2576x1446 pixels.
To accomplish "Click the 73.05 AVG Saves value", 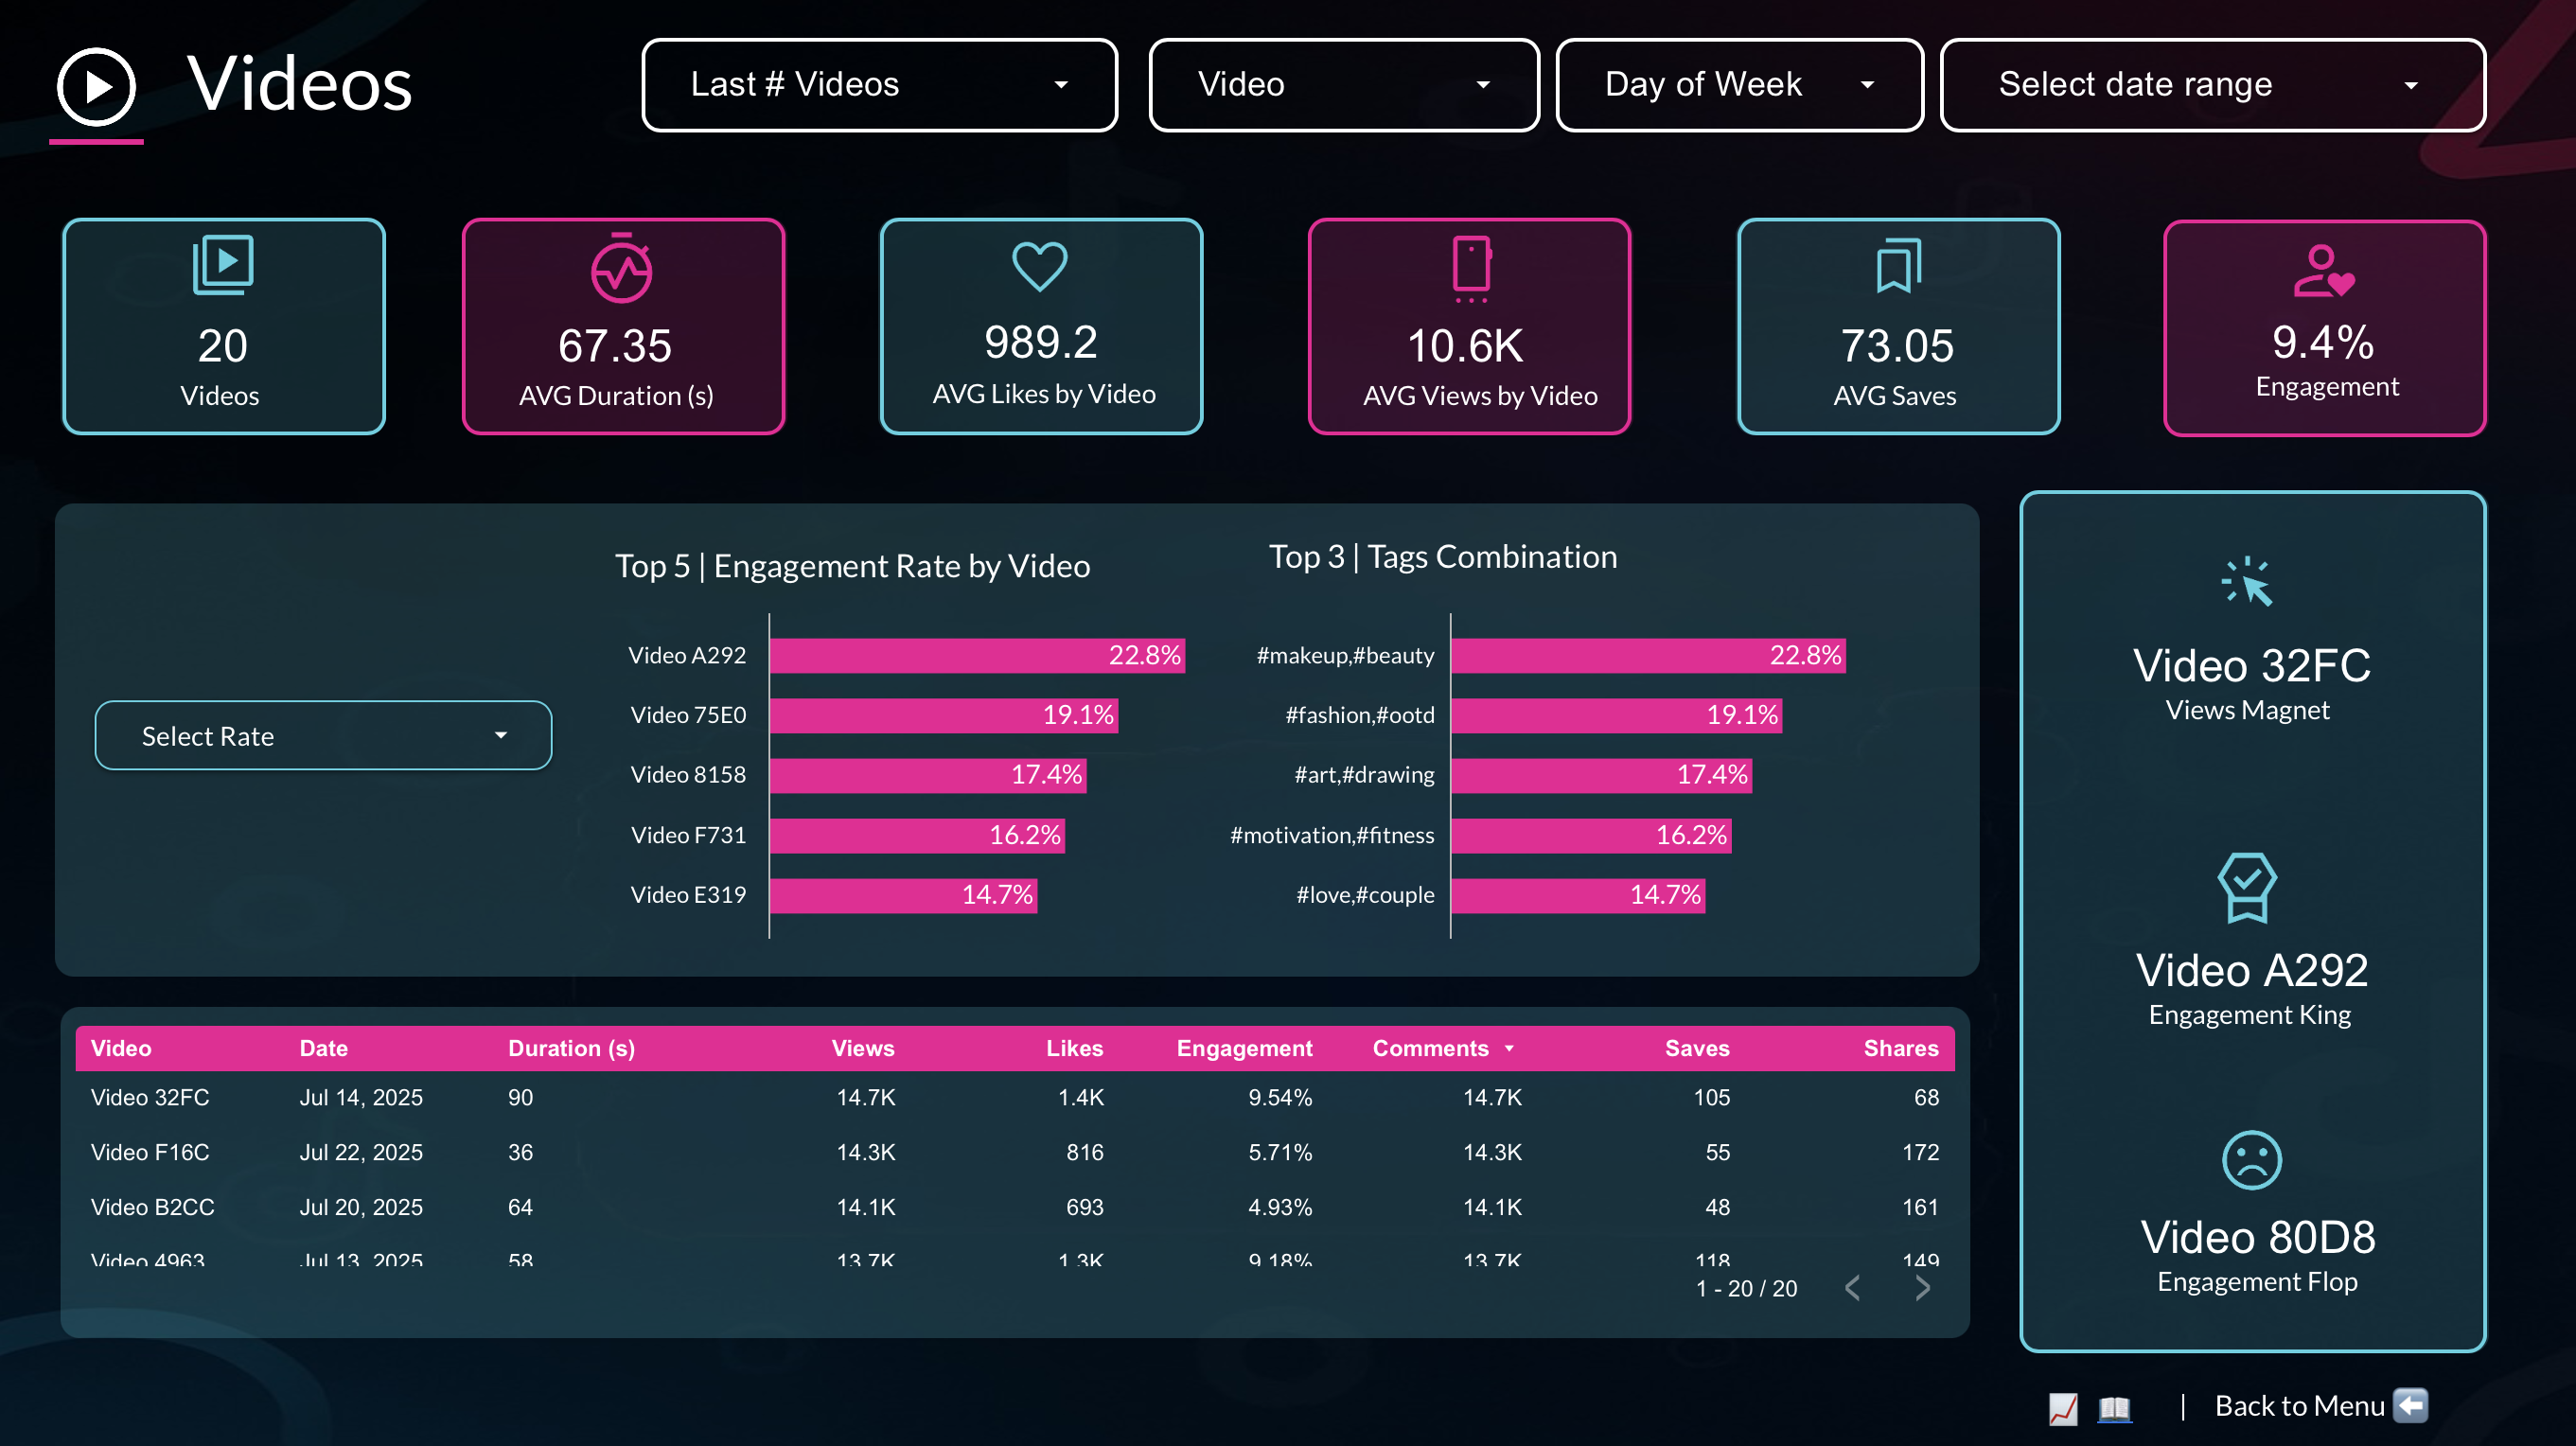I will (1897, 346).
